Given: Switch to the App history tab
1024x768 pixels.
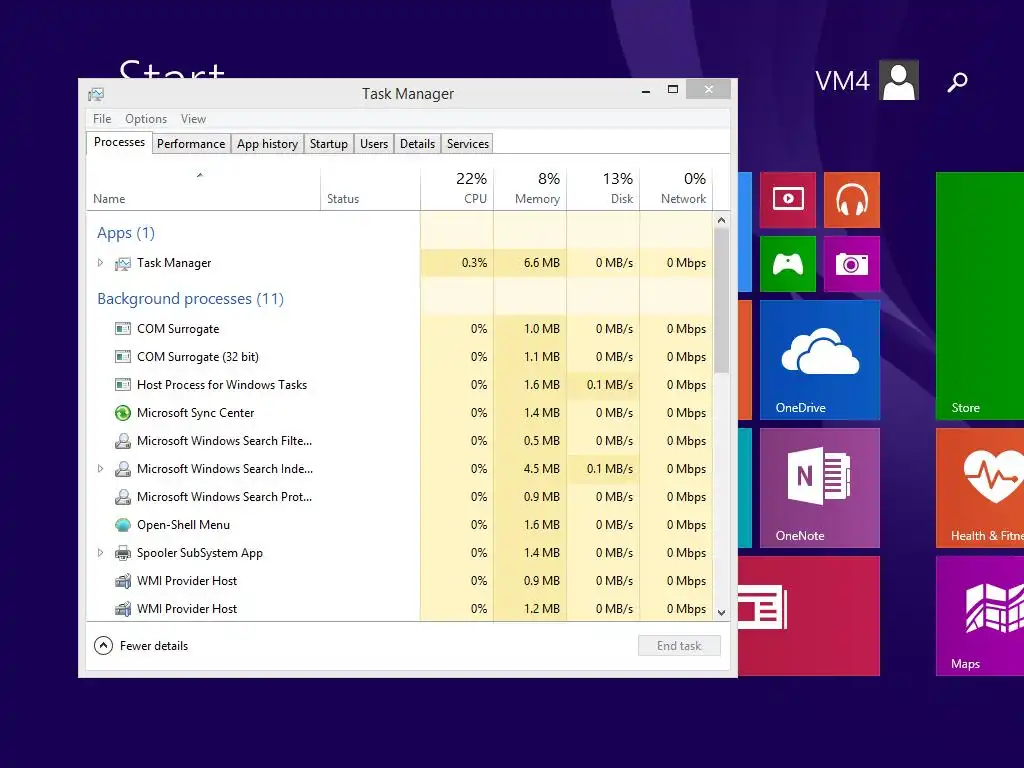Looking at the screenshot, I should (267, 144).
